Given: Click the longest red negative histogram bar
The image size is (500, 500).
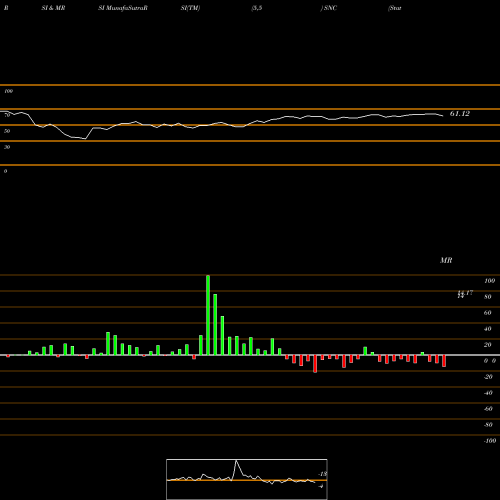Looking at the screenshot, I should pyautogui.click(x=315, y=364).
